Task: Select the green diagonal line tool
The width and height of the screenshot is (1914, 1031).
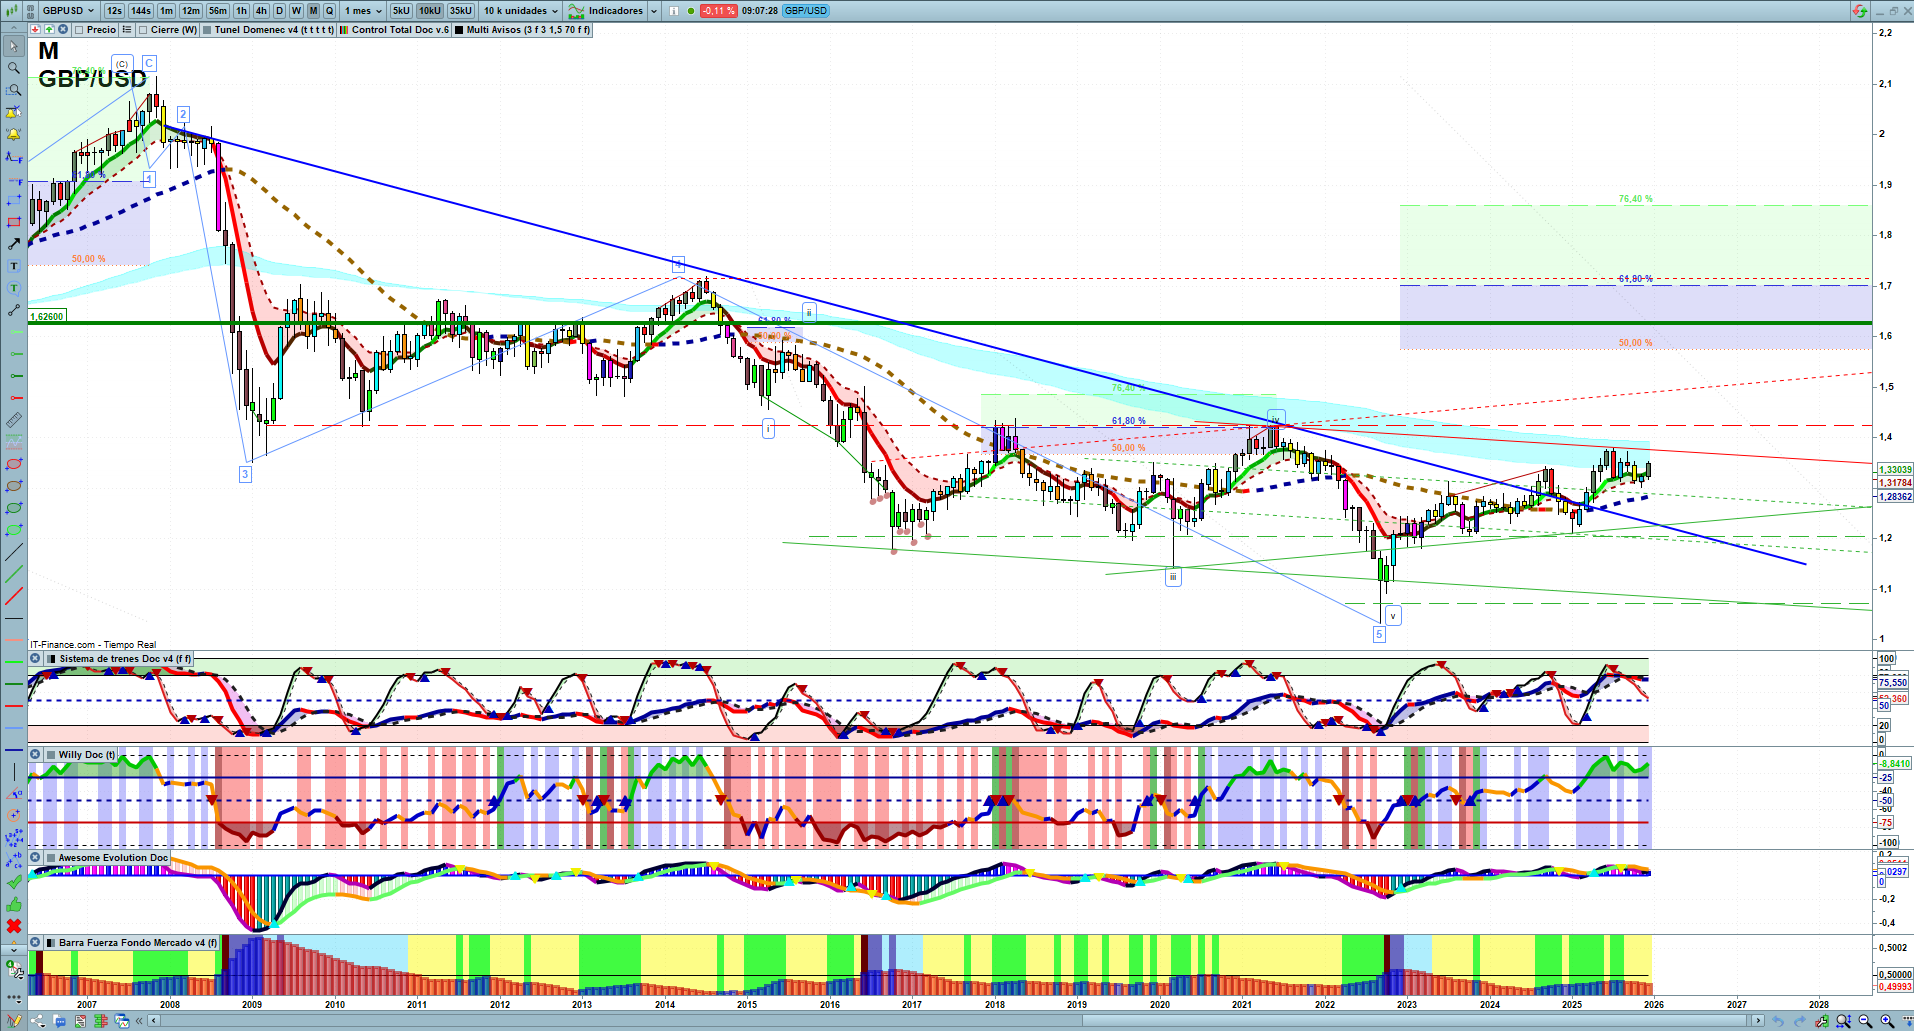Action: pyautogui.click(x=14, y=574)
